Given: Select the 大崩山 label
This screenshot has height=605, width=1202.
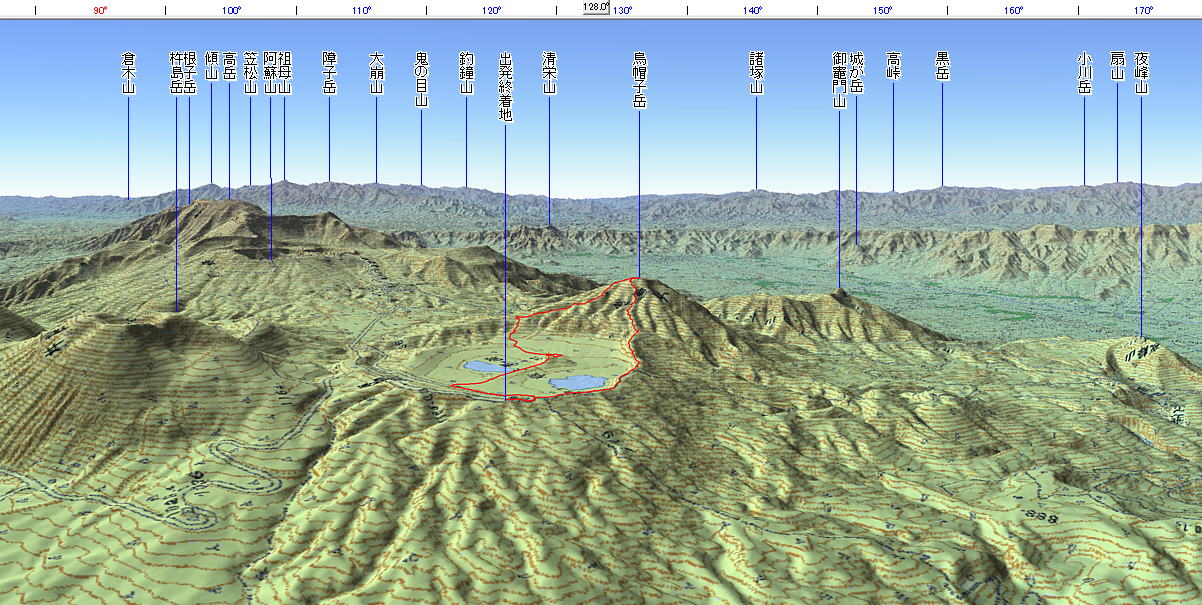Looking at the screenshot, I should 376,74.
